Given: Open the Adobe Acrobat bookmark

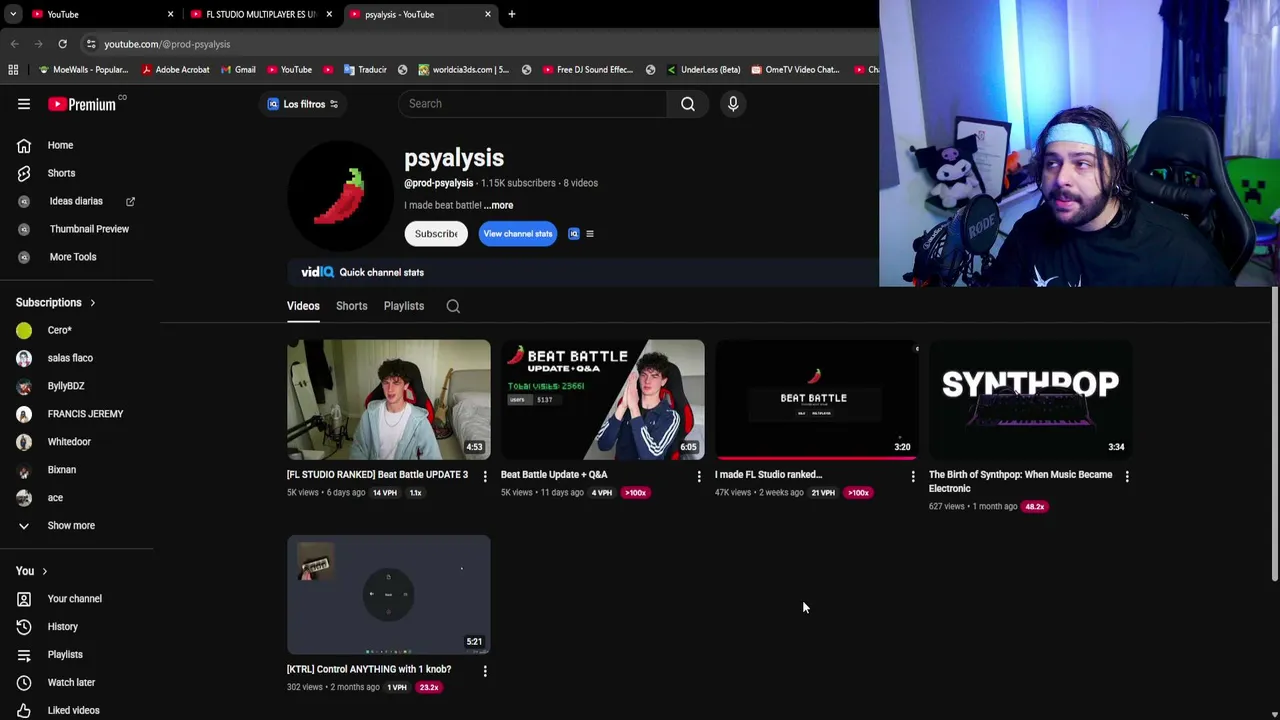Looking at the screenshot, I should (x=176, y=70).
